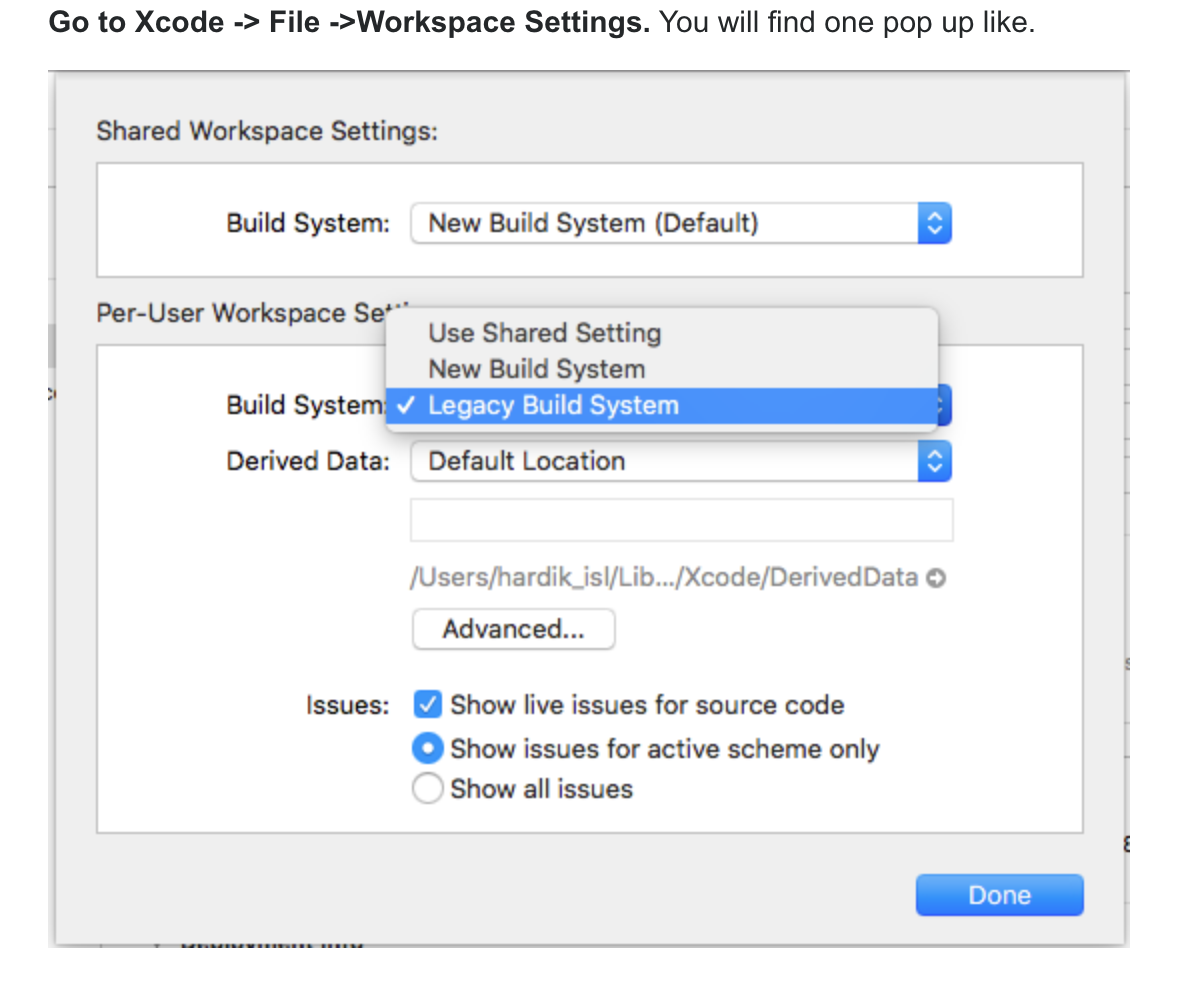Click Build System label in the Shared Workspace section
The image size is (1192, 994).
[x=308, y=223]
